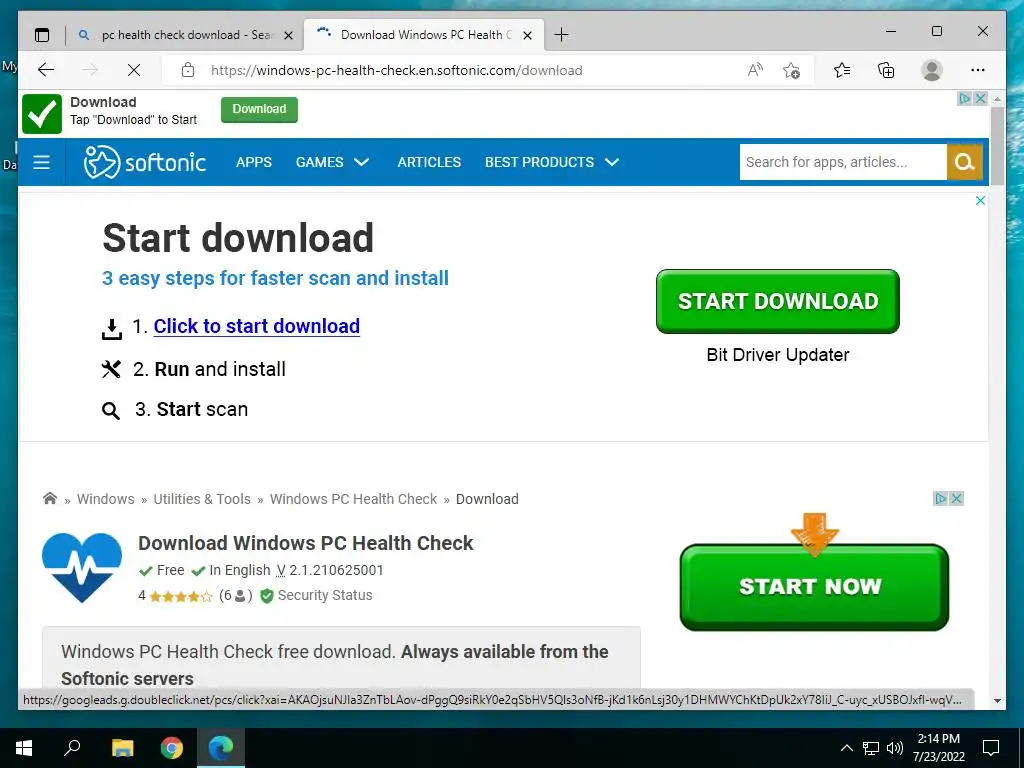Open Read aloud icon in address bar

[756, 70]
